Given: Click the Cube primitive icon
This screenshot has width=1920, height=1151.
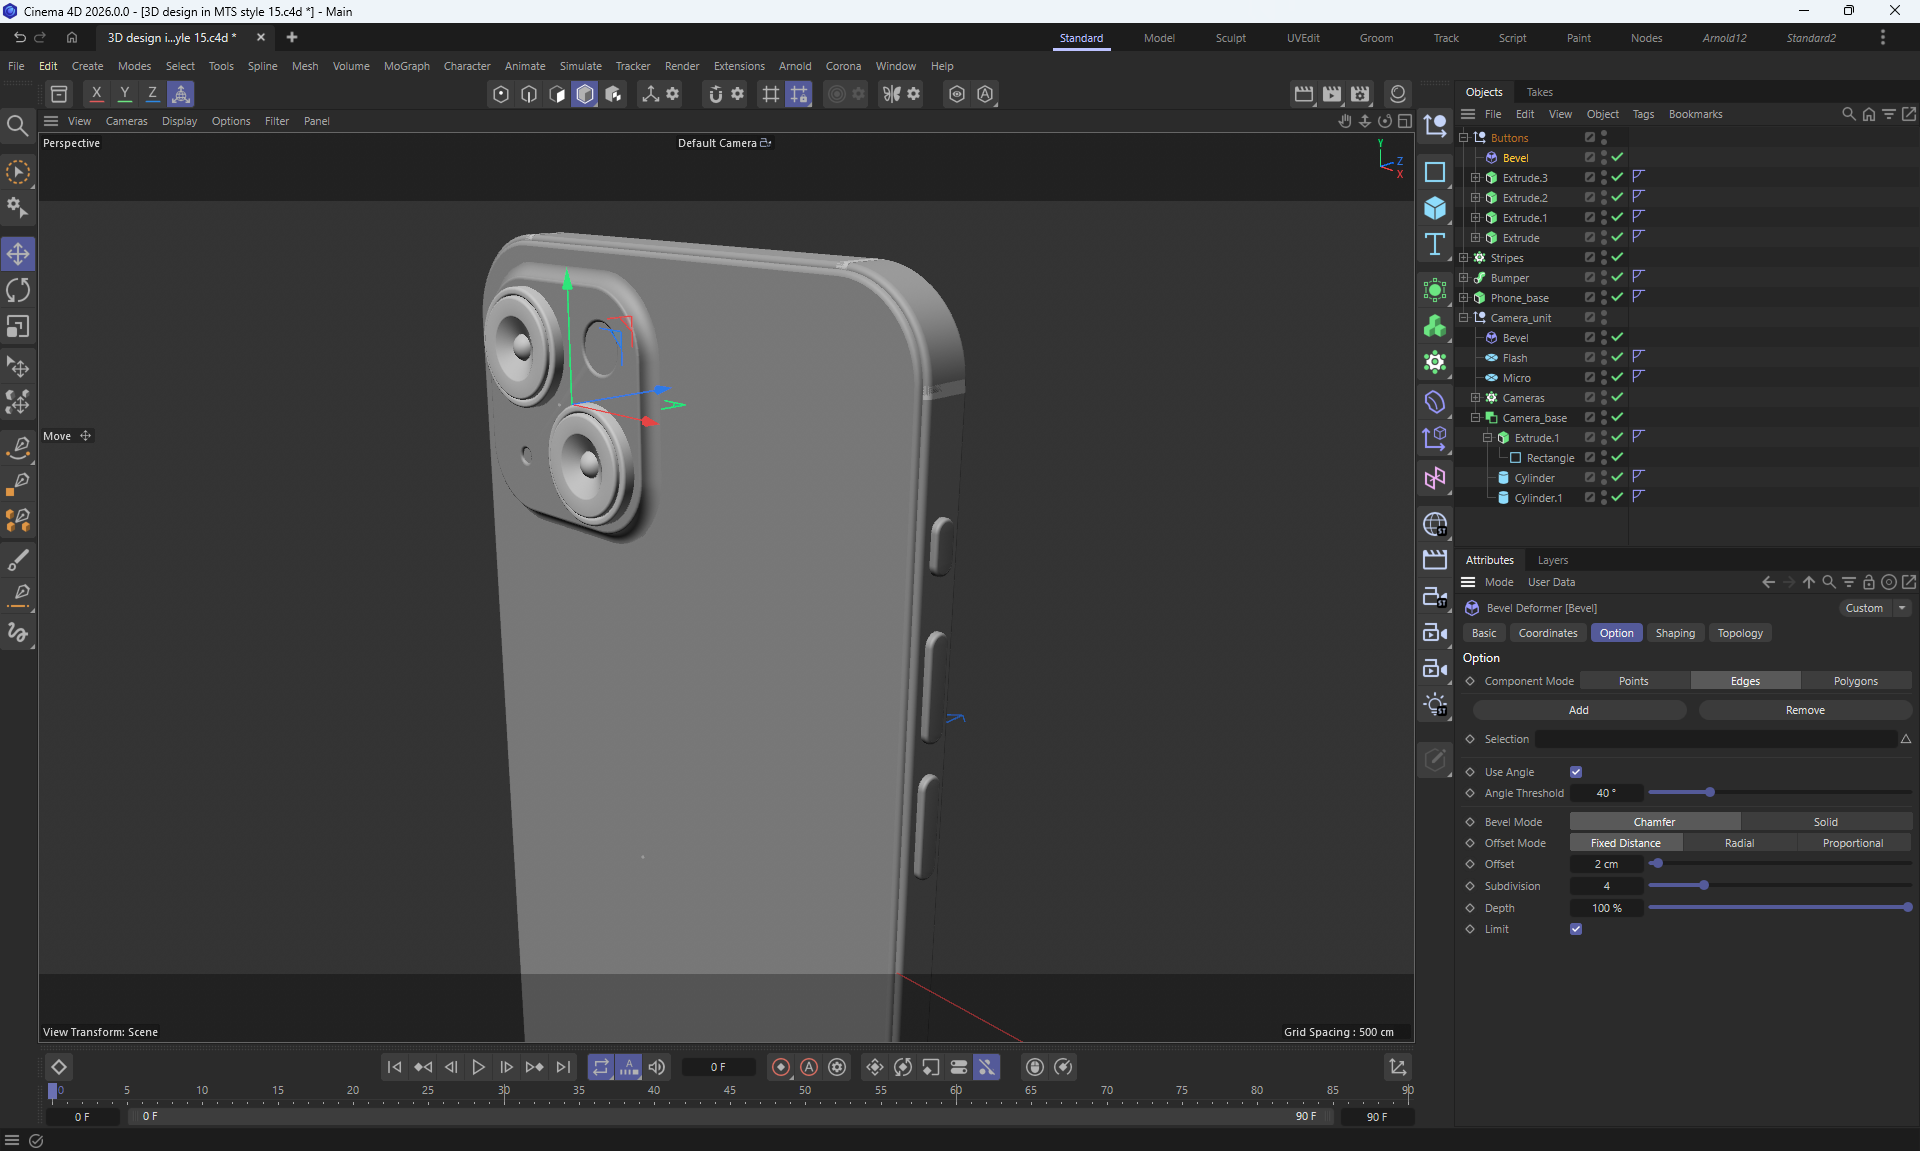Looking at the screenshot, I should point(1435,208).
